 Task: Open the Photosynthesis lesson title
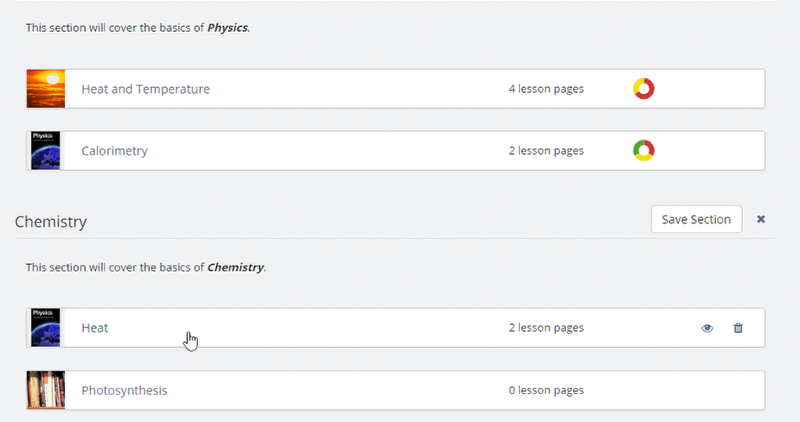click(x=124, y=390)
